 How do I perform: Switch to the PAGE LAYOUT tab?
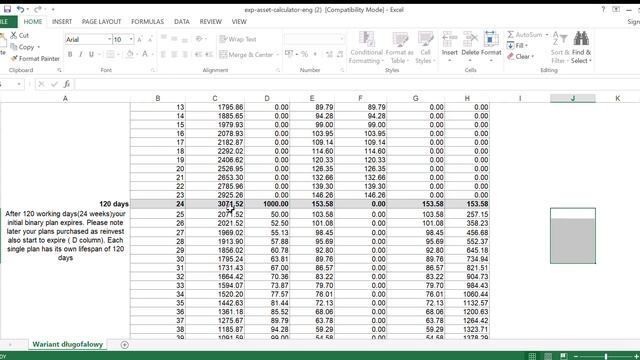point(101,22)
